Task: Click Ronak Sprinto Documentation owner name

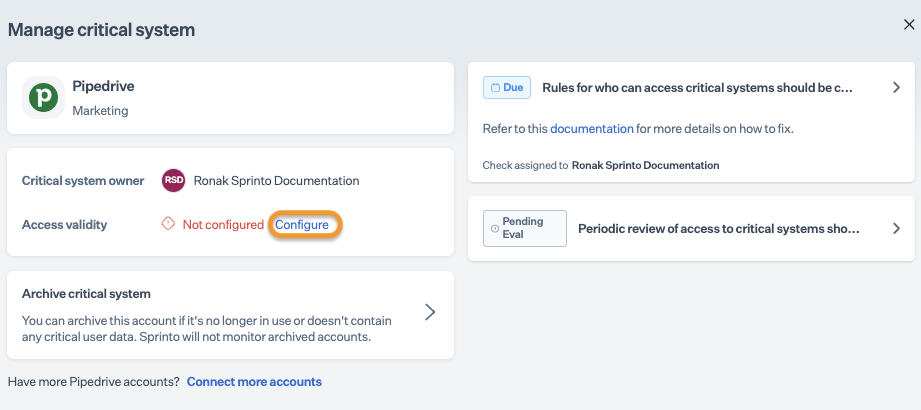Action: point(277,181)
